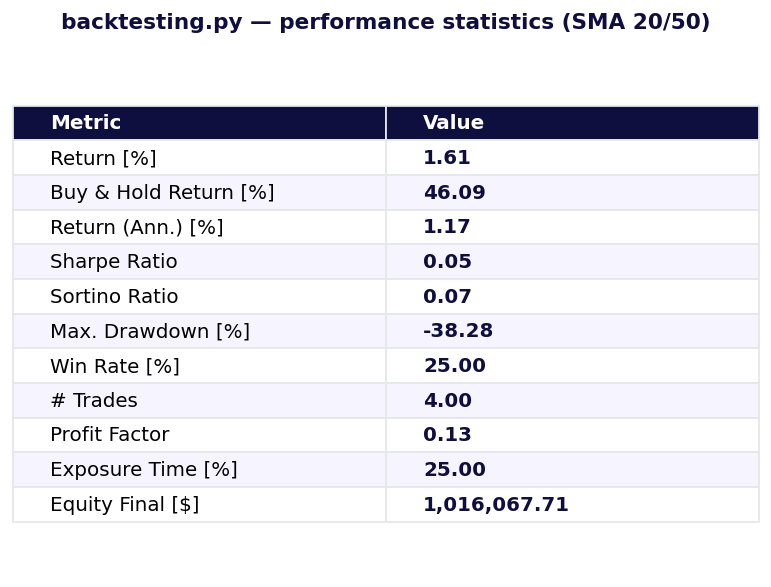The image size is (771, 587).
Task: Click the '1.61' return value
Action: (446, 158)
